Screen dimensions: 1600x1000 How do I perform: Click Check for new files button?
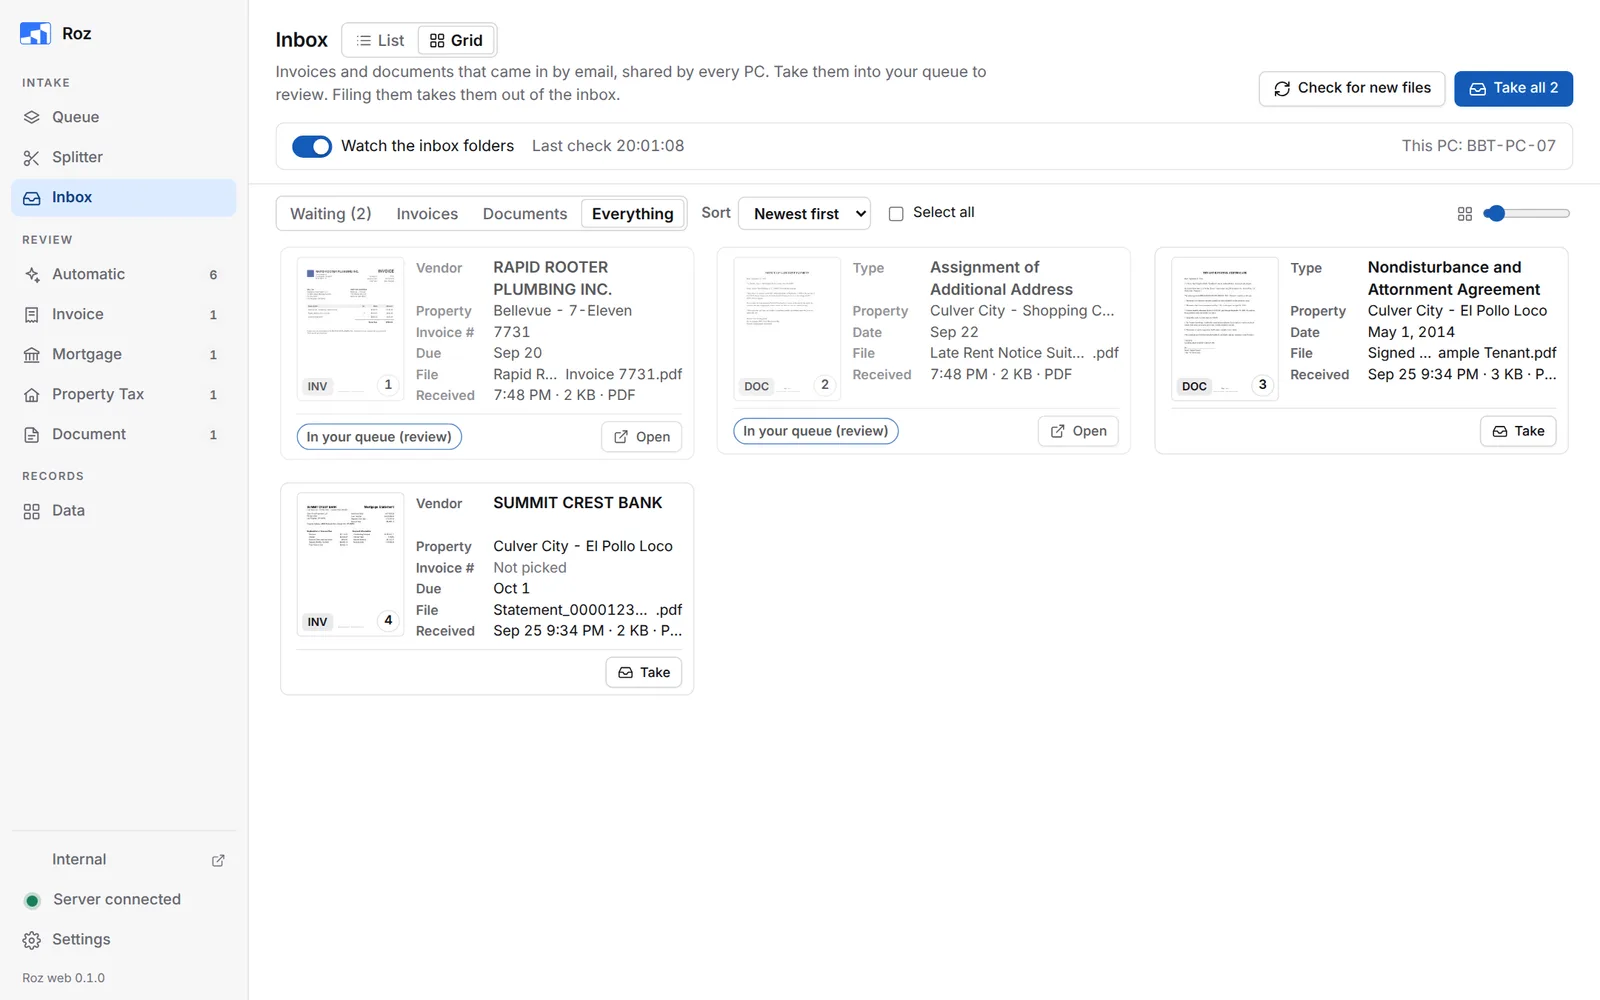click(x=1352, y=88)
